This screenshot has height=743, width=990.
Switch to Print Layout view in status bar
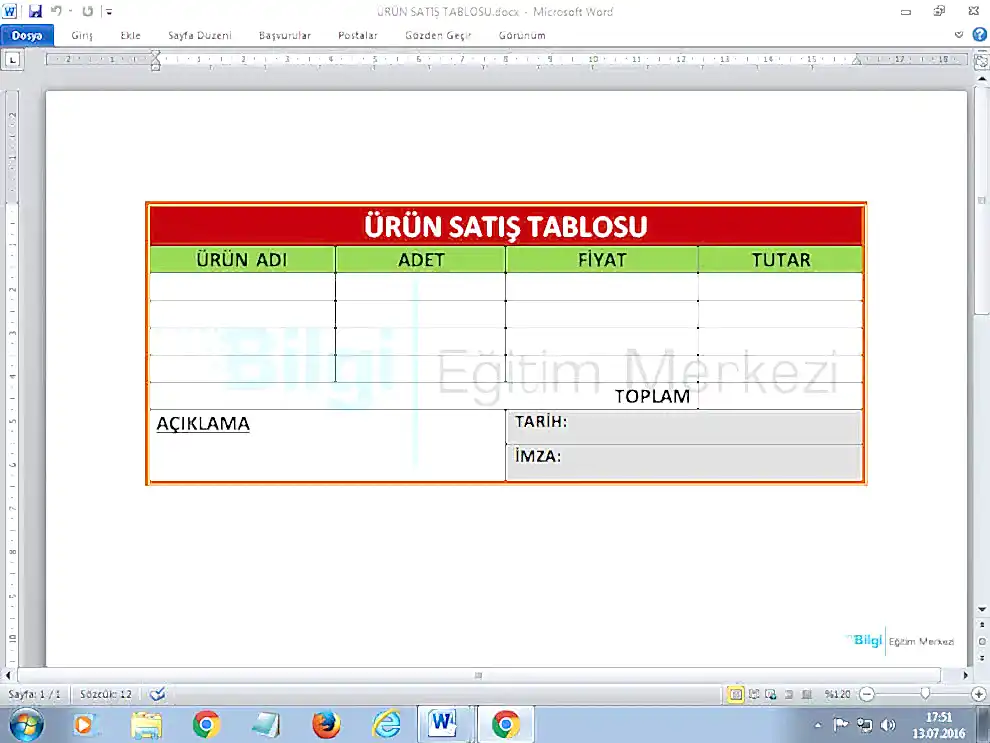pyautogui.click(x=737, y=694)
